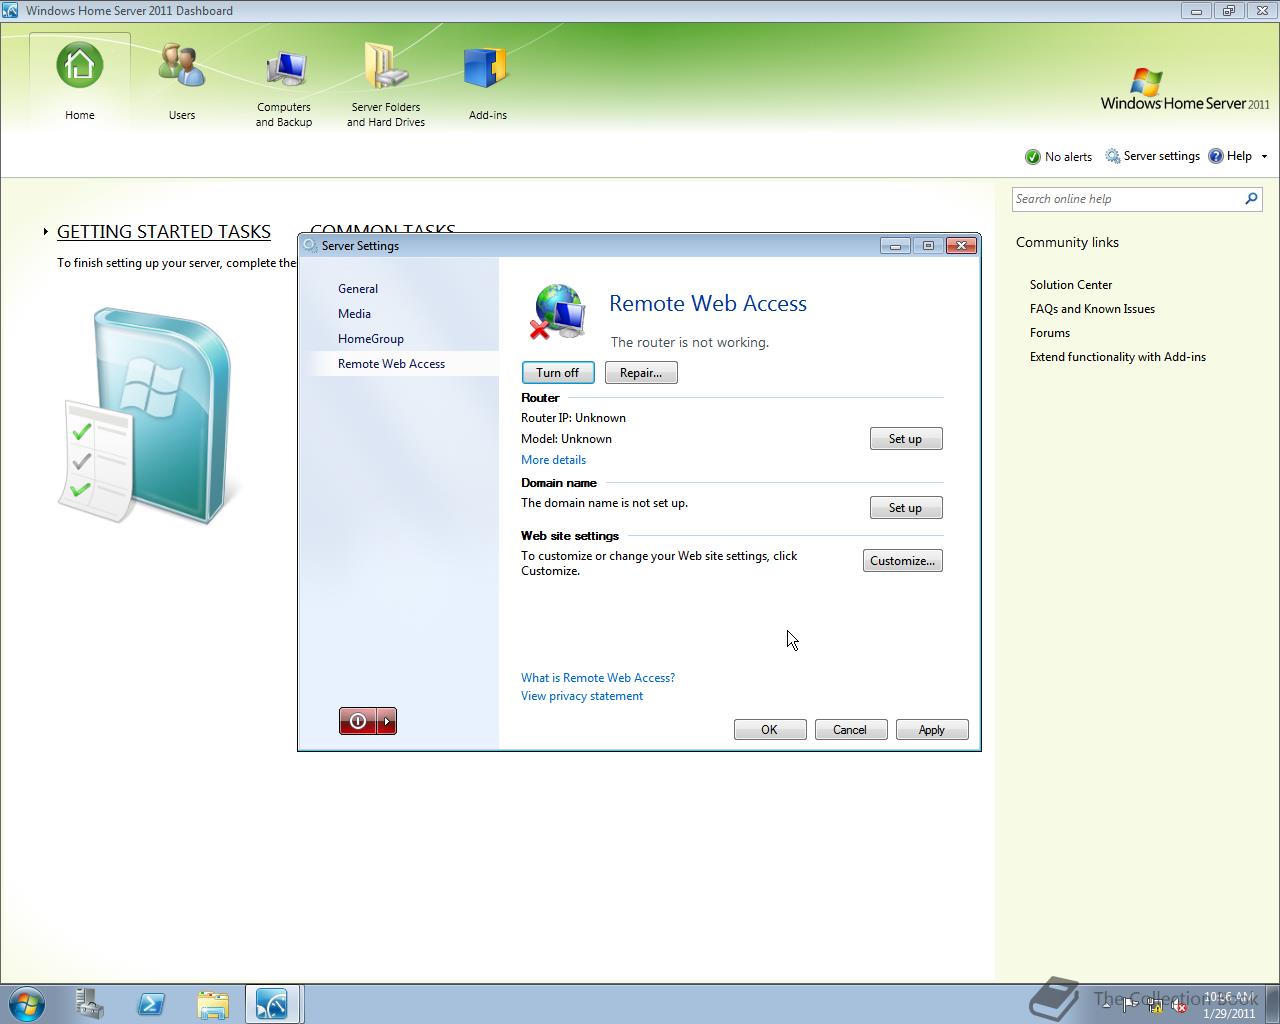This screenshot has height=1024, width=1280.
Task: Click the red shutdown power button
Action: 358,721
